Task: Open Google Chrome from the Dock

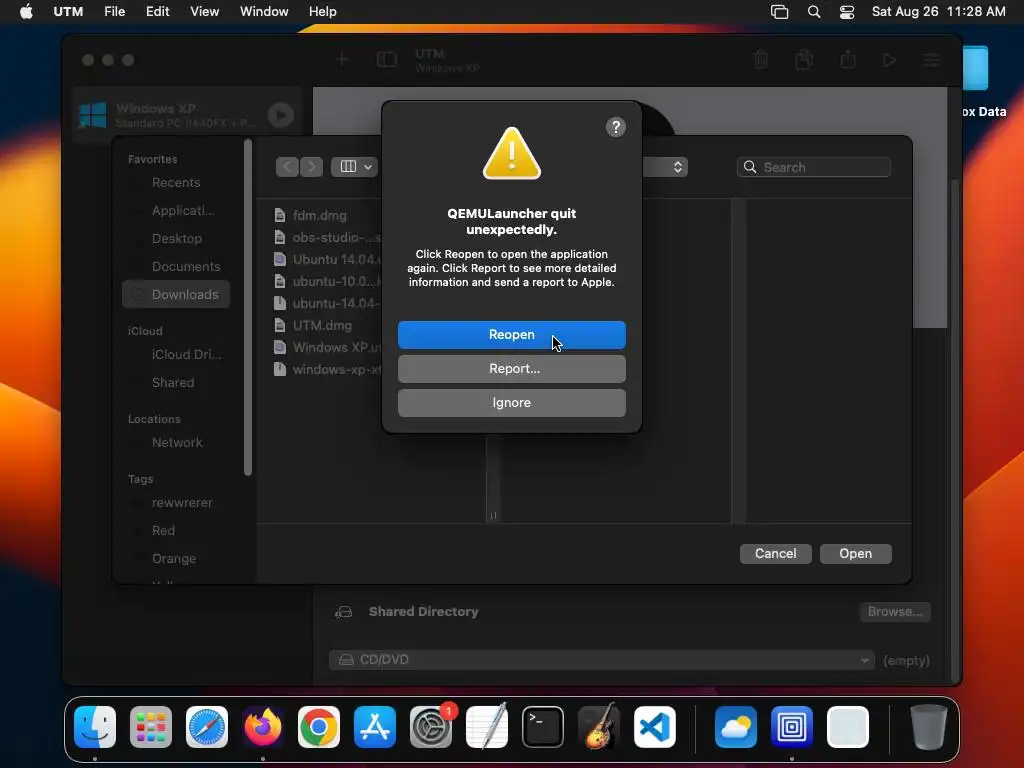Action: tap(319, 726)
